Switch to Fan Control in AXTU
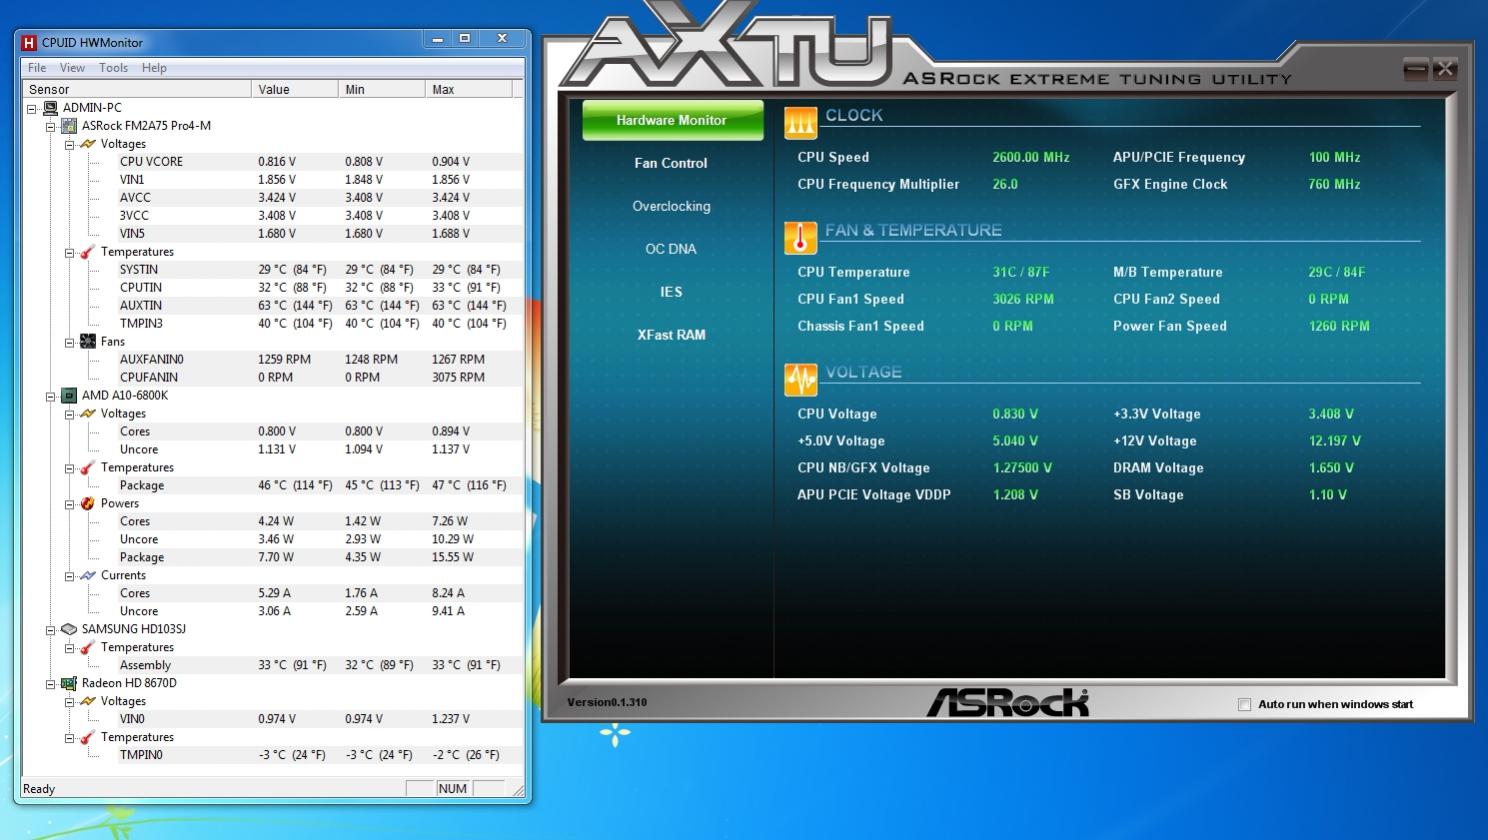This screenshot has height=840, width=1488. [671, 163]
